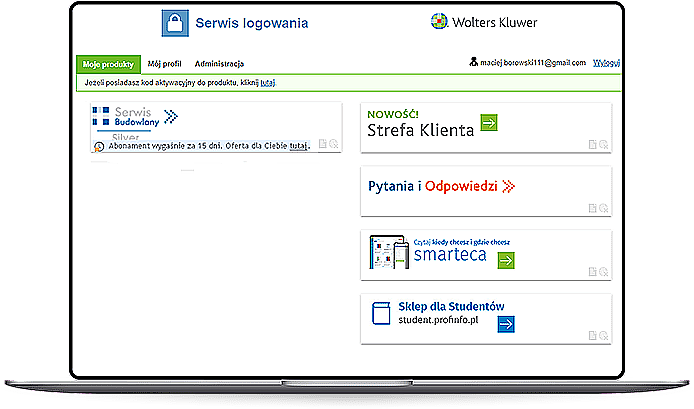Open the Pytania i Odpowiedzi title
This screenshot has height=409, width=694.
tap(433, 186)
